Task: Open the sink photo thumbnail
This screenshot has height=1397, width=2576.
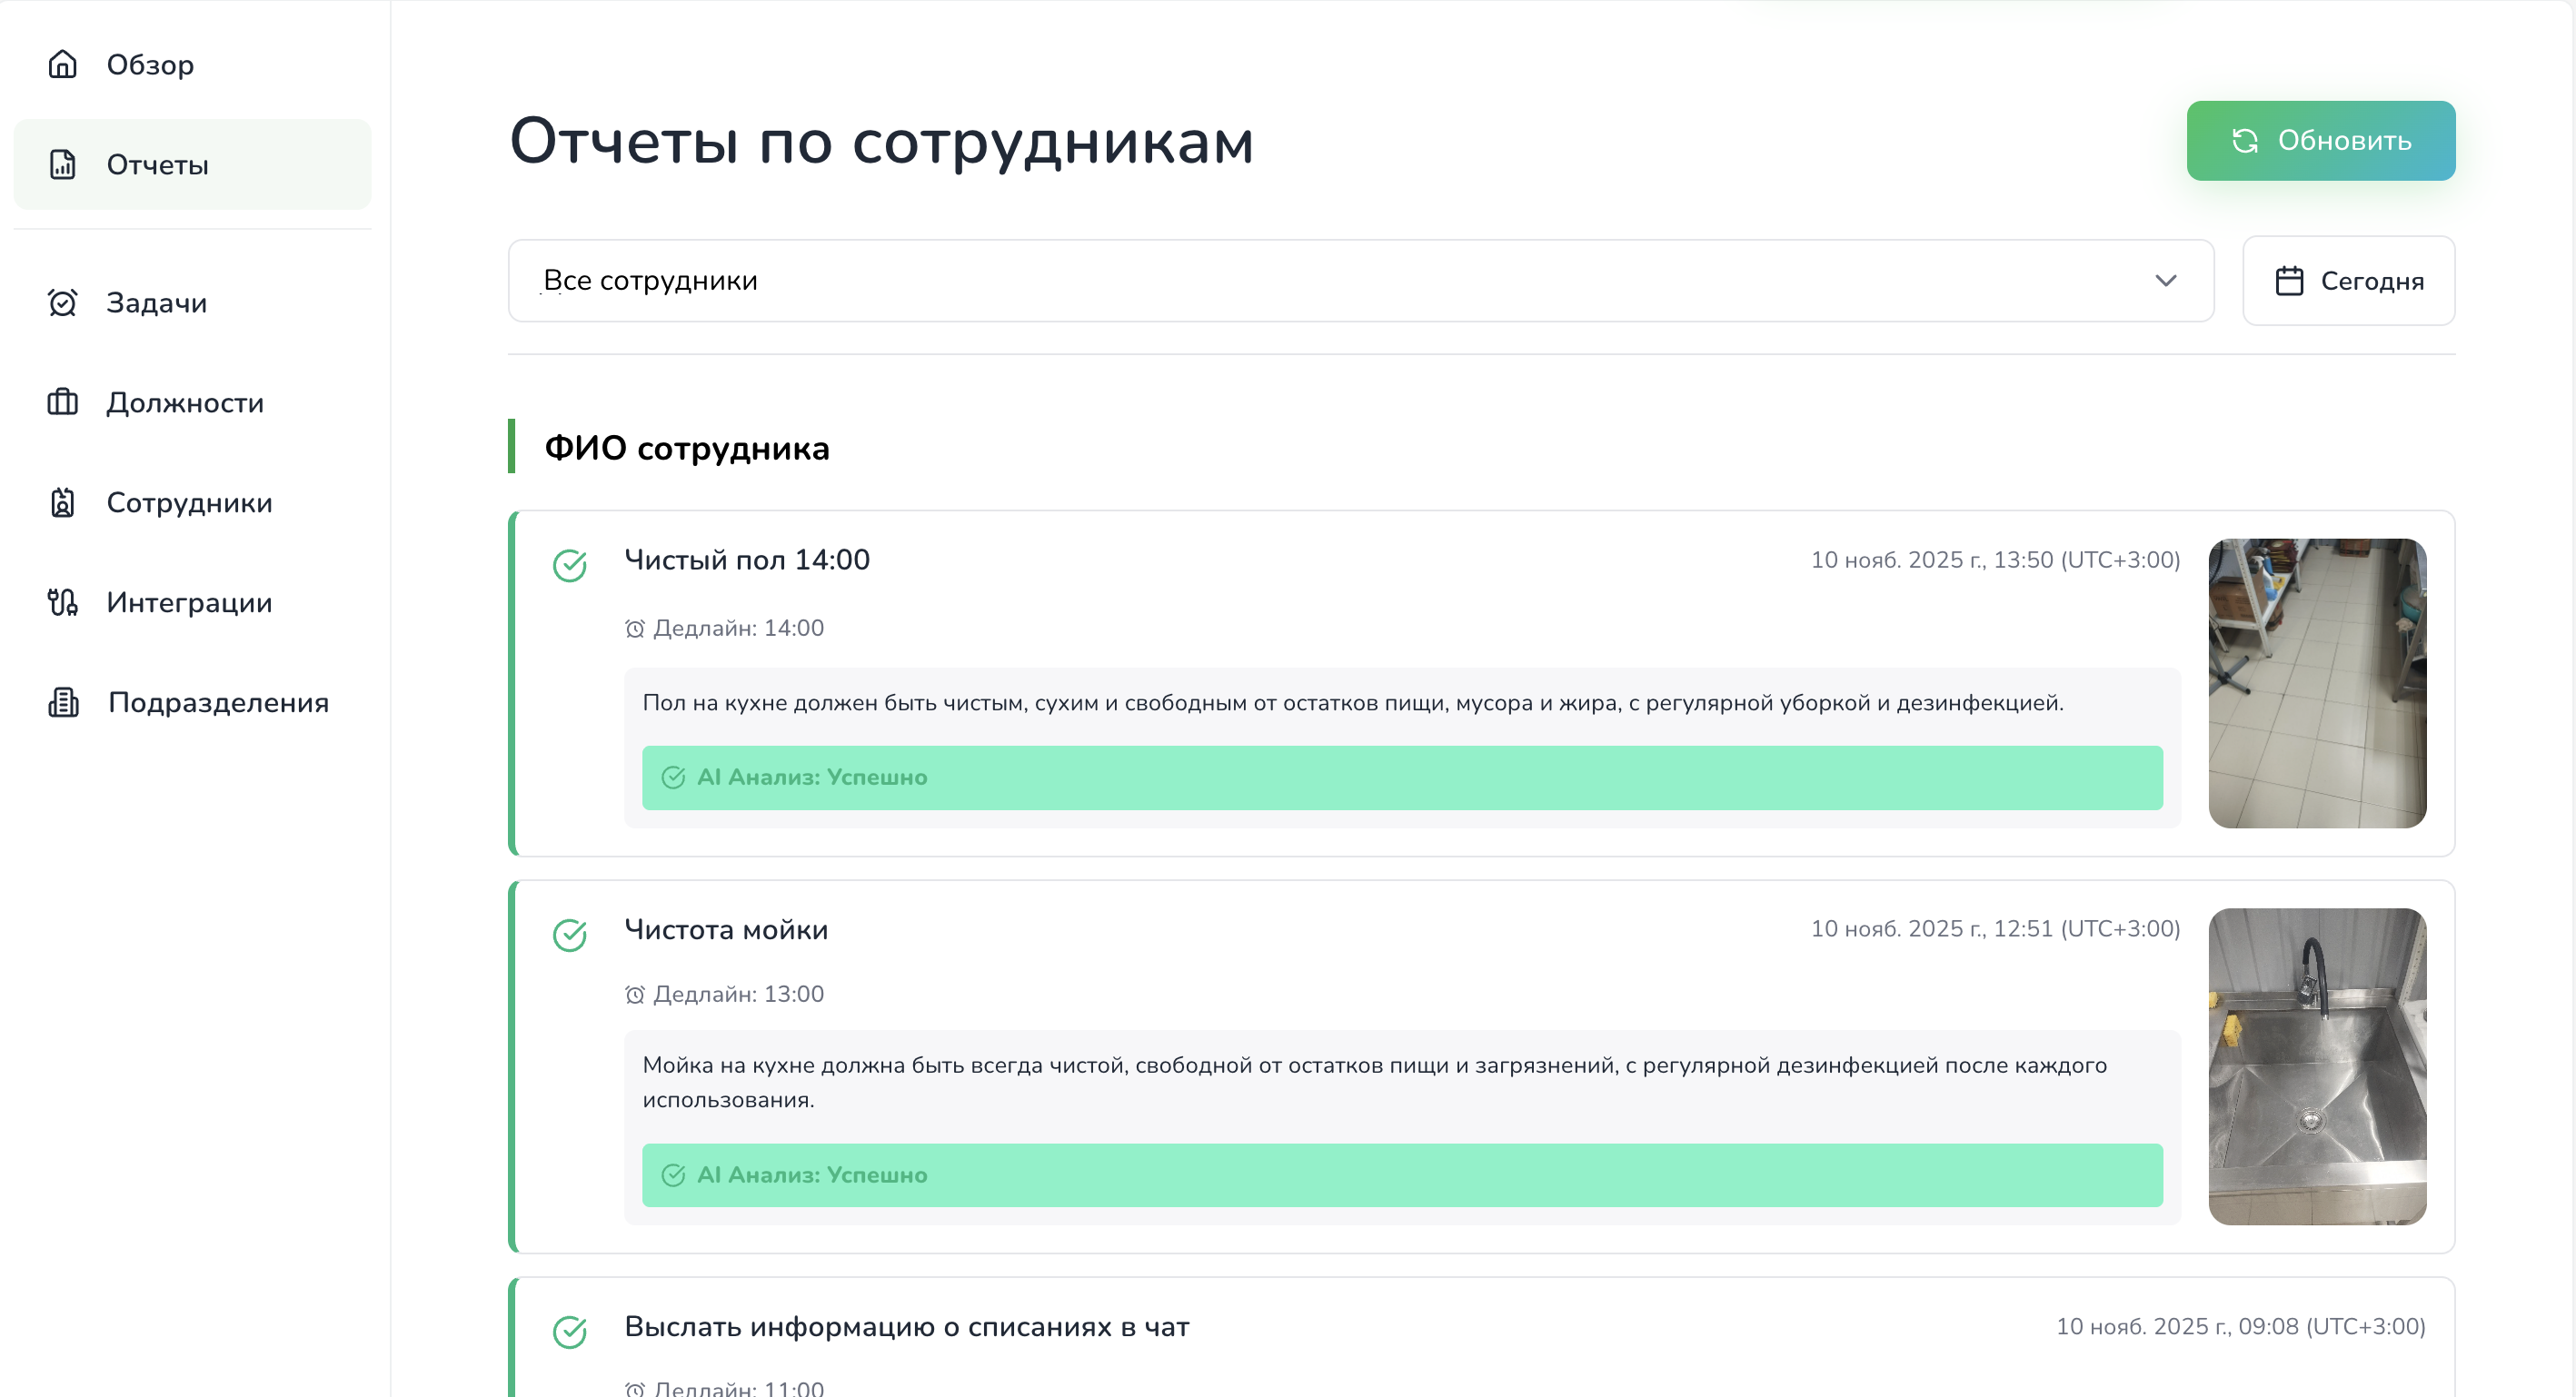Action: click(2317, 1066)
